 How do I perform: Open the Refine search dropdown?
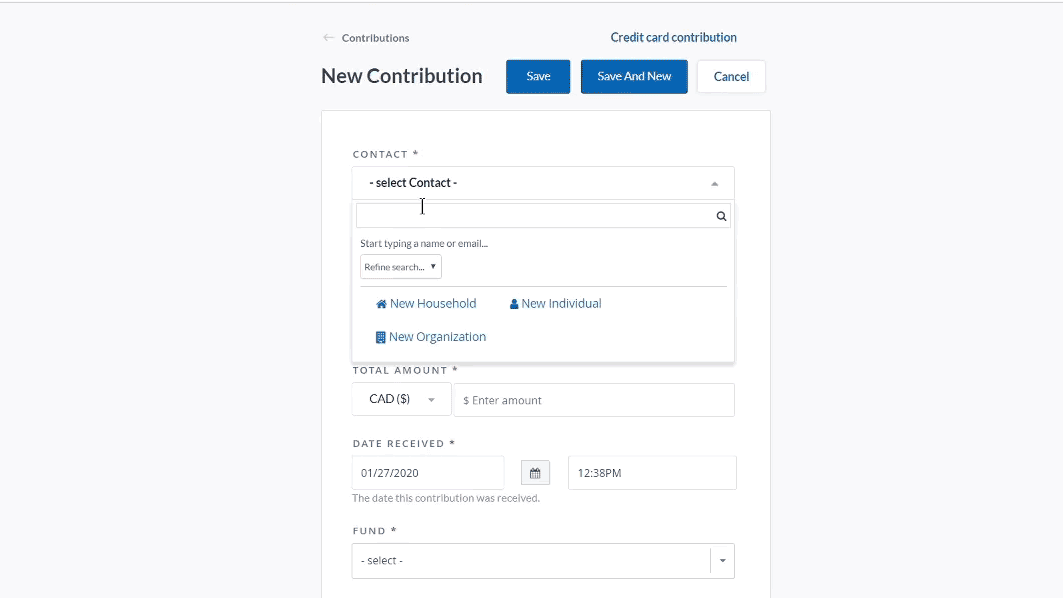click(x=400, y=266)
